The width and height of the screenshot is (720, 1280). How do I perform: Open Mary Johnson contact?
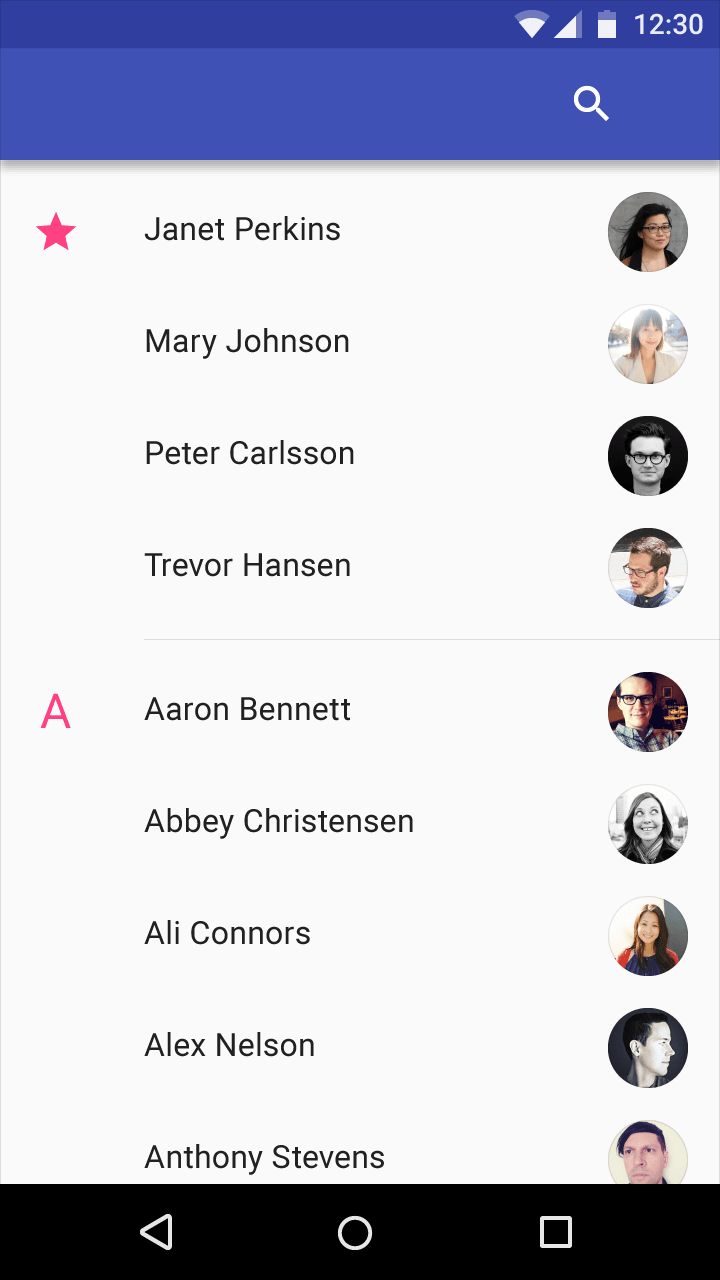pyautogui.click(x=360, y=344)
